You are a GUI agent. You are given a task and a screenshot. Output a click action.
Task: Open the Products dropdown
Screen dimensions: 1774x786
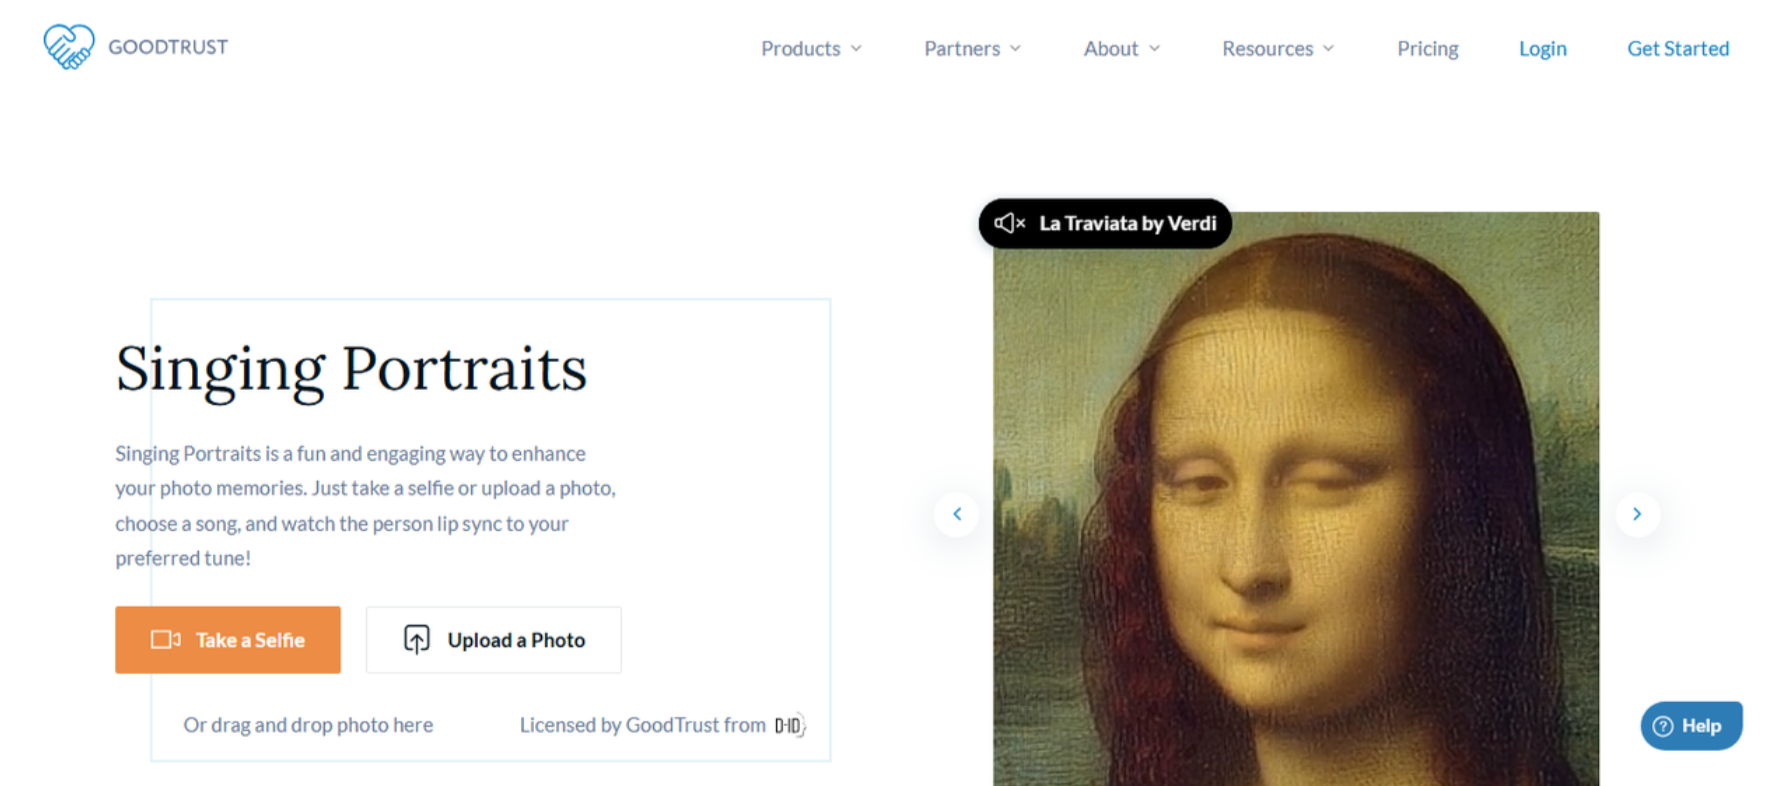(810, 48)
